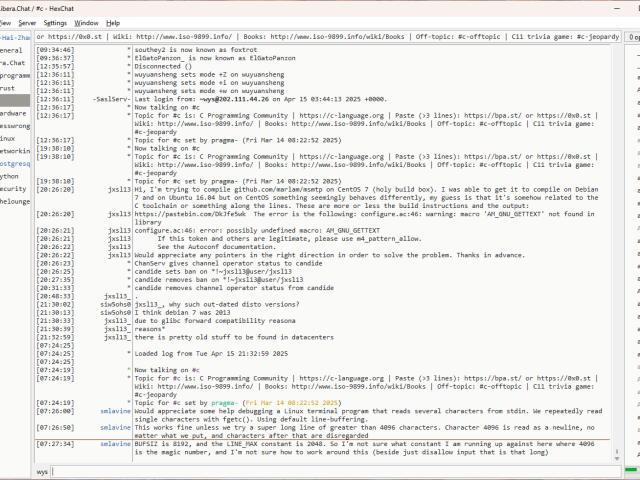The width and height of the screenshot is (640, 480).
Task: Open the highlighted postgresql channel
Action: [x=15, y=163]
